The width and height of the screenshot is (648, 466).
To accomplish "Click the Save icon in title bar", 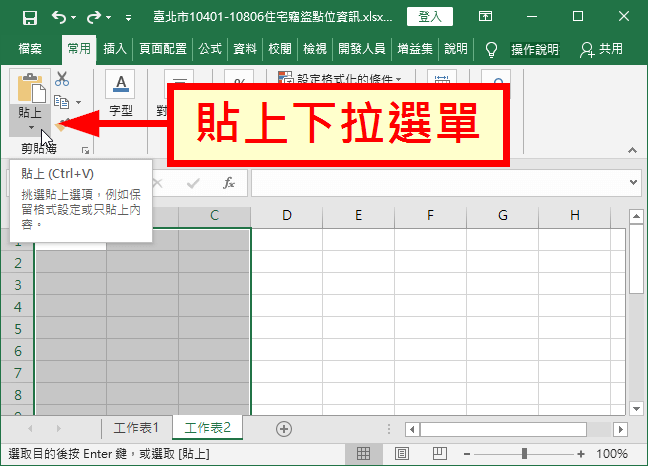I will point(30,18).
